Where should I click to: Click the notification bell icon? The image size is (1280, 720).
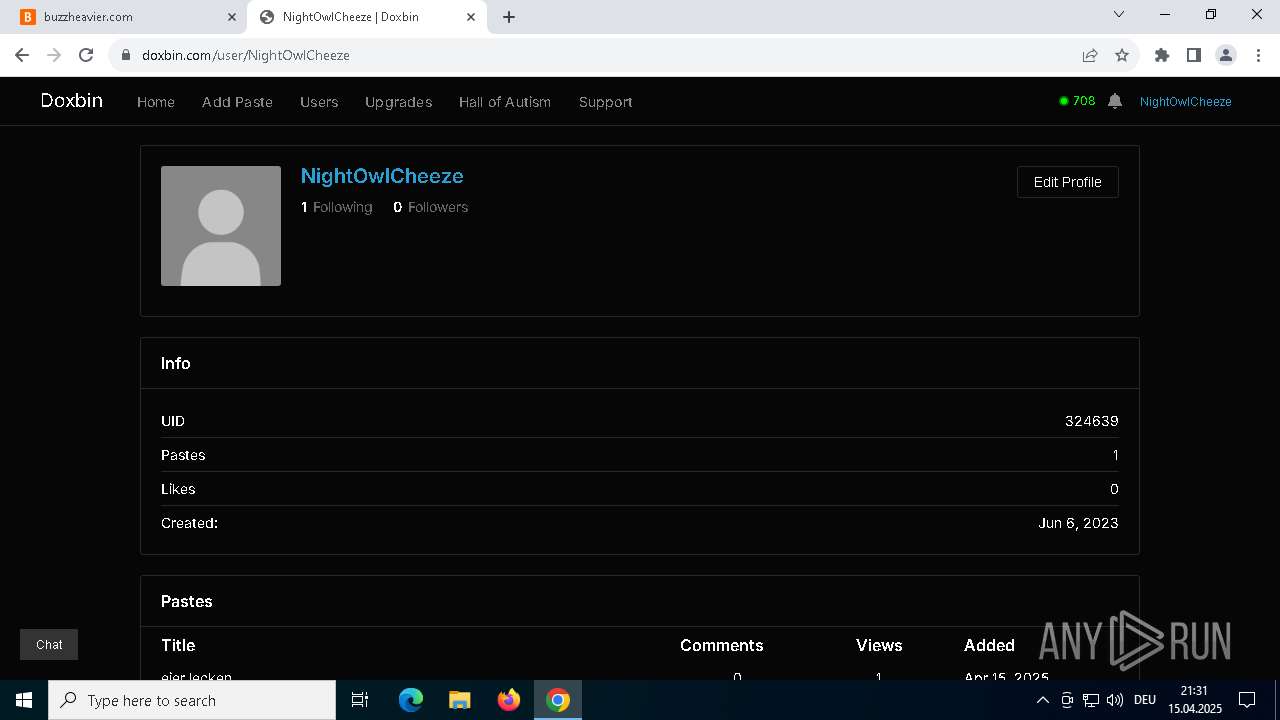pos(1115,101)
